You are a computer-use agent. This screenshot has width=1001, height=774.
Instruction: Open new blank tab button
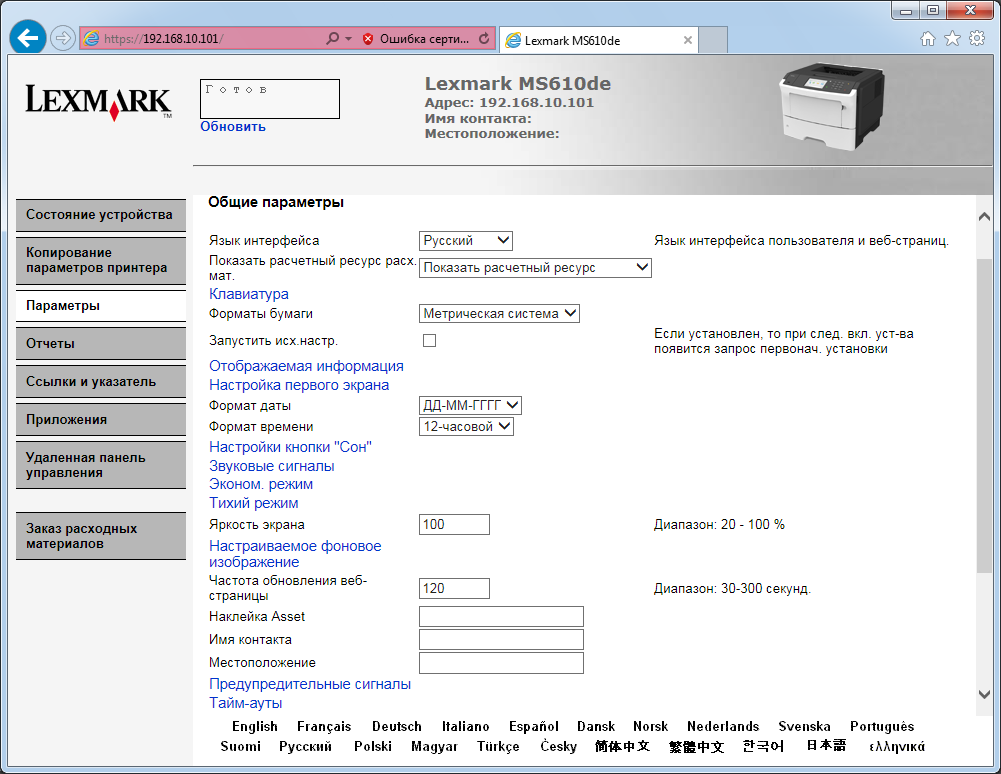(x=713, y=40)
